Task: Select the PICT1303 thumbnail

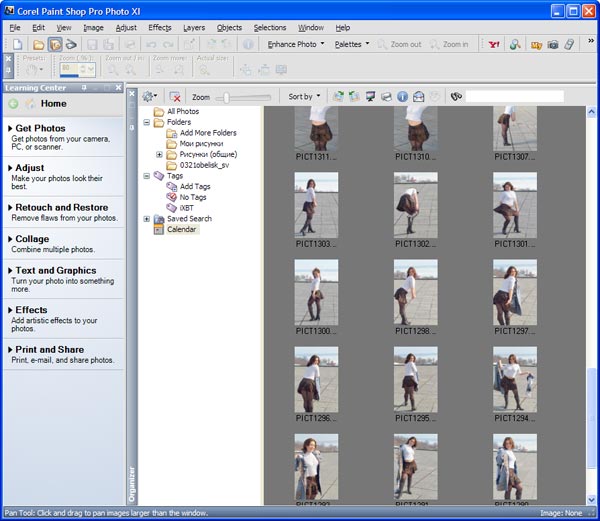Action: [x=316, y=205]
